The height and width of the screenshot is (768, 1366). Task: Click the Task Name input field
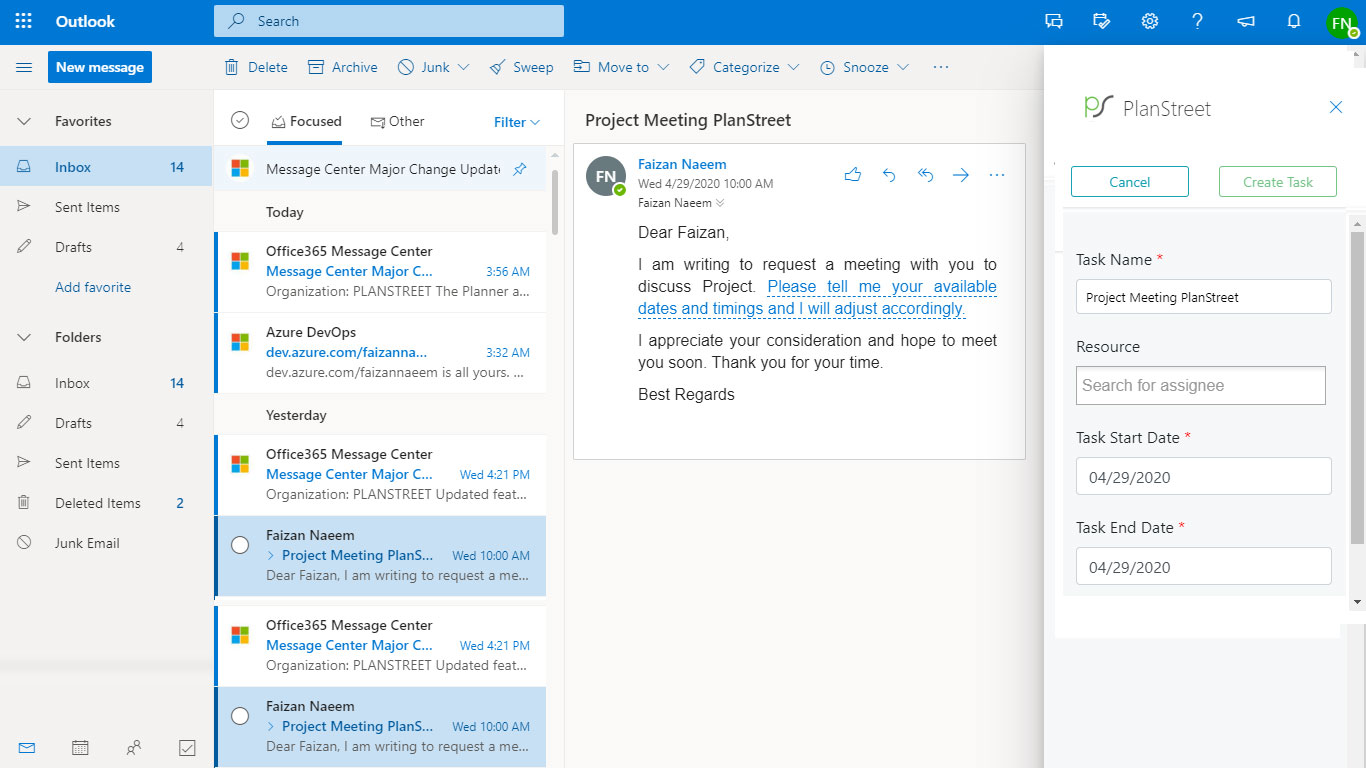1204,297
